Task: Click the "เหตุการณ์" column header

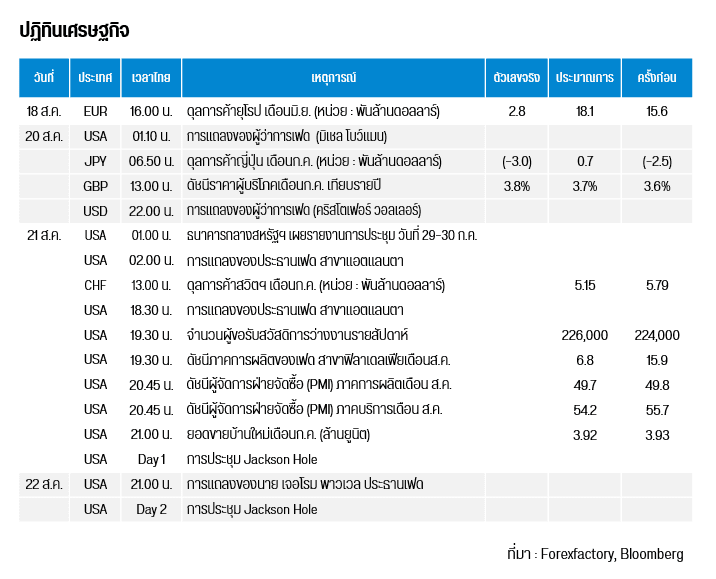Action: coord(333,78)
